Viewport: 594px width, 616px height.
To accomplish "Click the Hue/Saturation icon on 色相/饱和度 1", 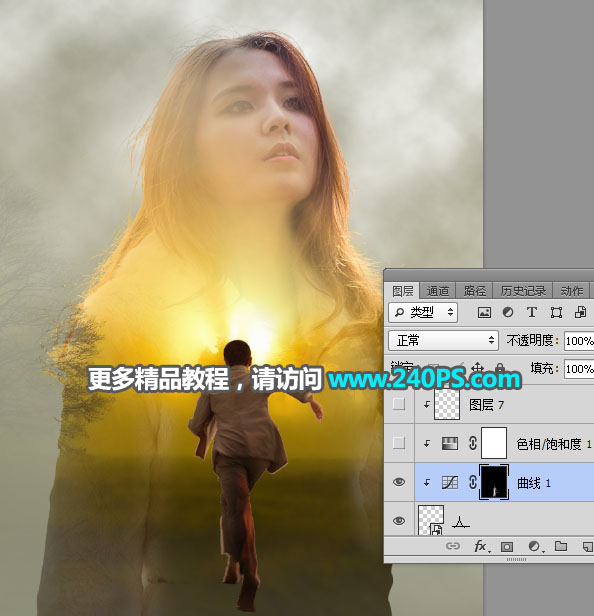I will tap(450, 444).
